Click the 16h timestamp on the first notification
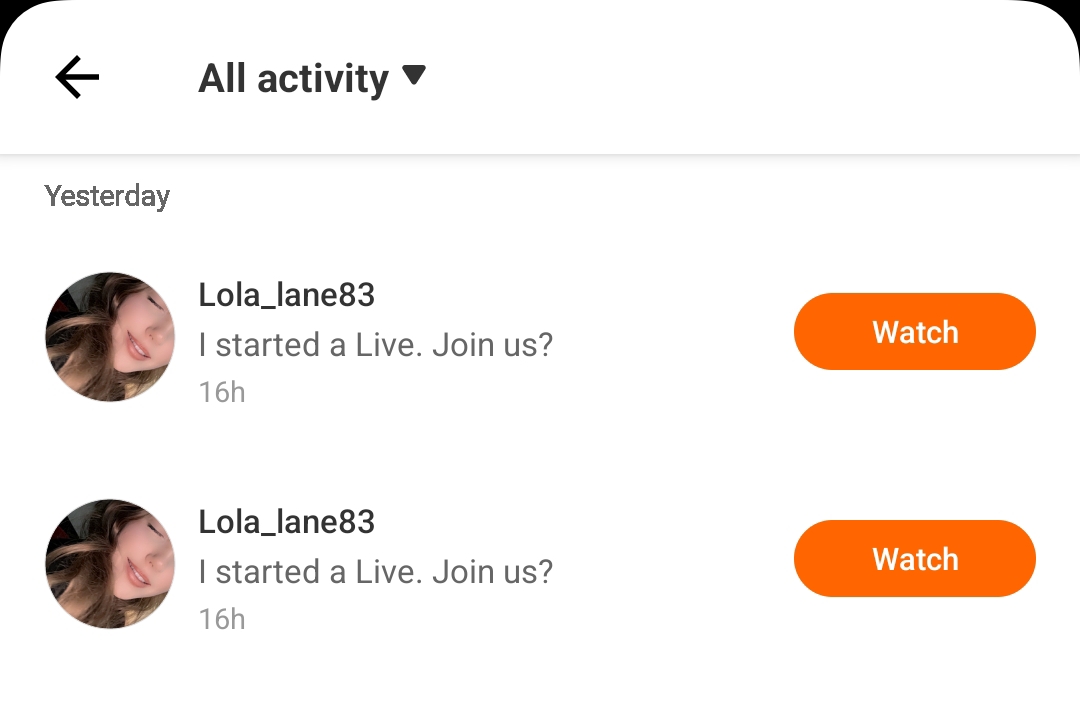1080x727 pixels. click(x=221, y=392)
